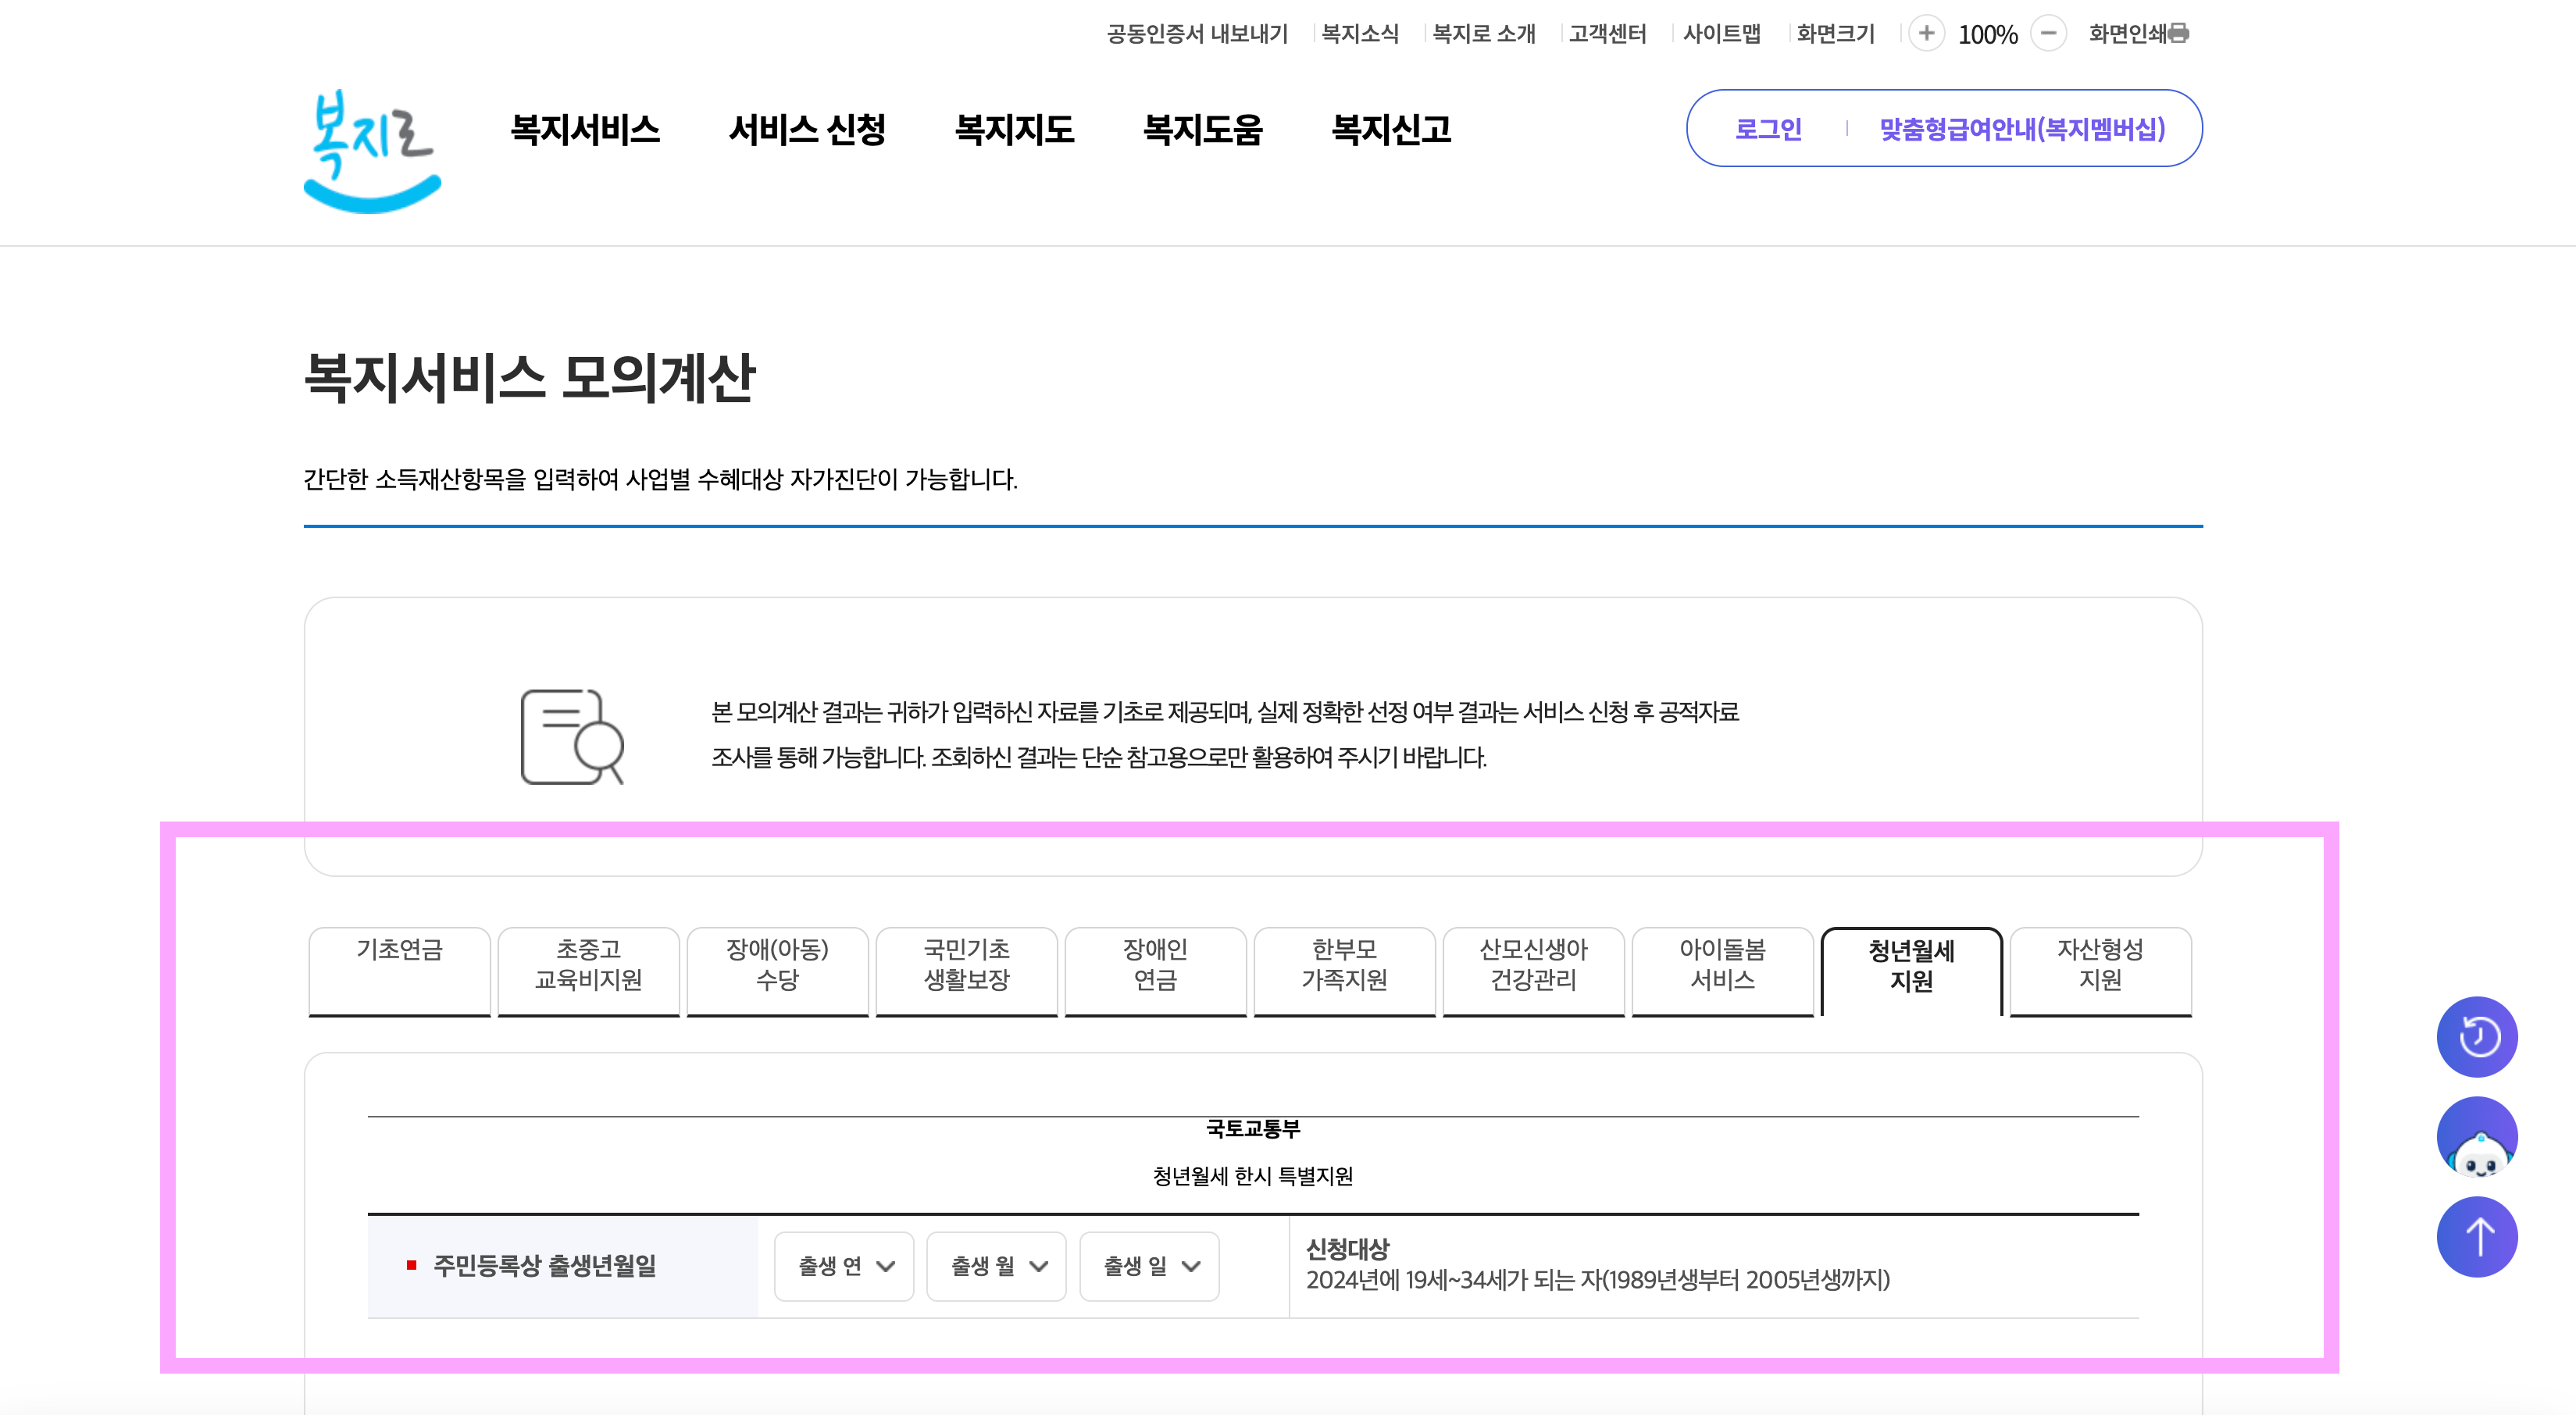Click the scroll-to-top arrow button

[2477, 1236]
